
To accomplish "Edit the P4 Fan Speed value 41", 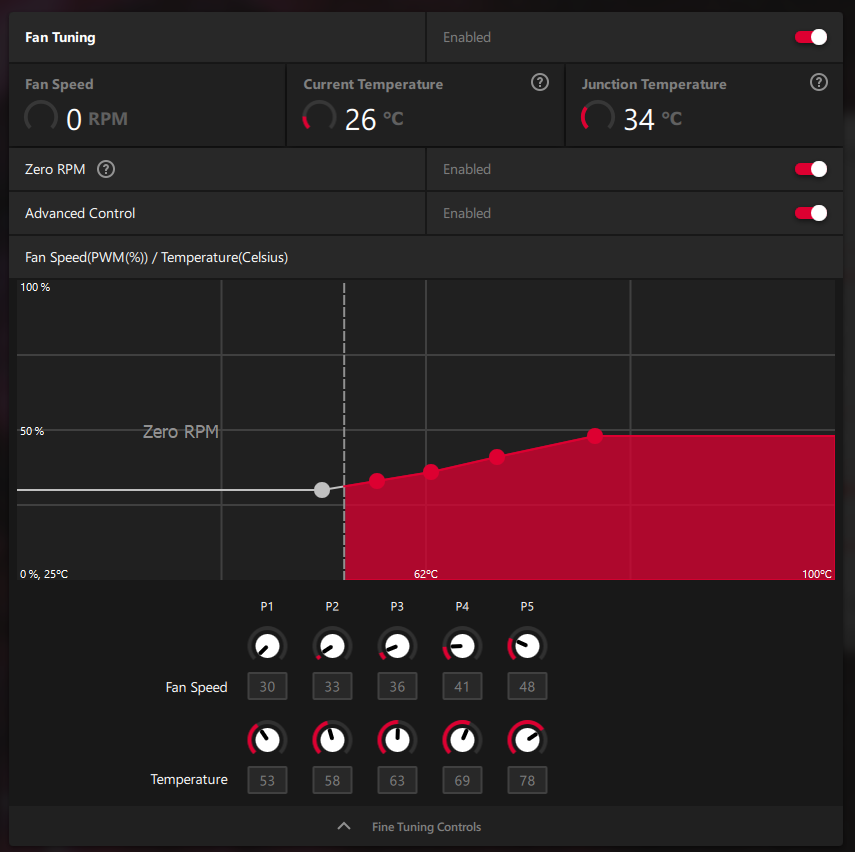I will point(462,687).
